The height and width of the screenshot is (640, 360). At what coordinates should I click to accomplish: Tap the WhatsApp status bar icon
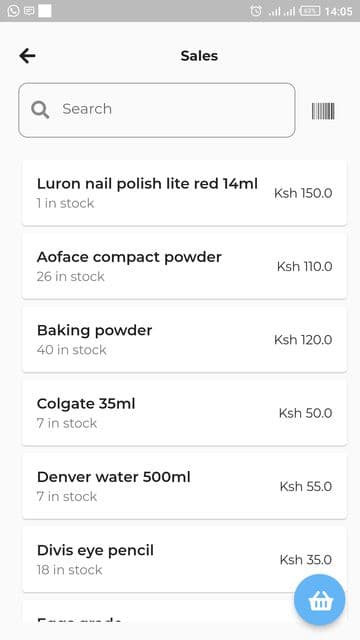pos(13,11)
